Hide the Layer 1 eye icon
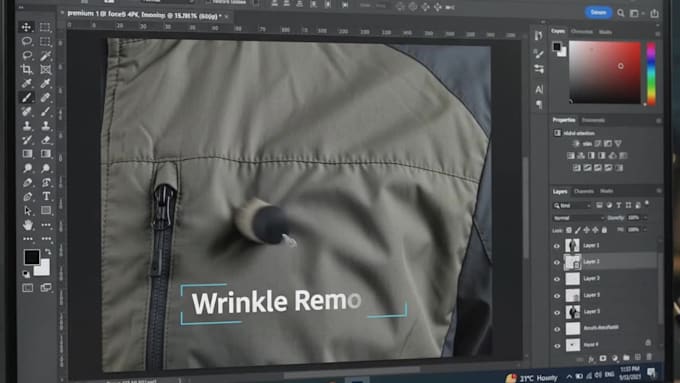This screenshot has height=383, width=680. pos(557,246)
